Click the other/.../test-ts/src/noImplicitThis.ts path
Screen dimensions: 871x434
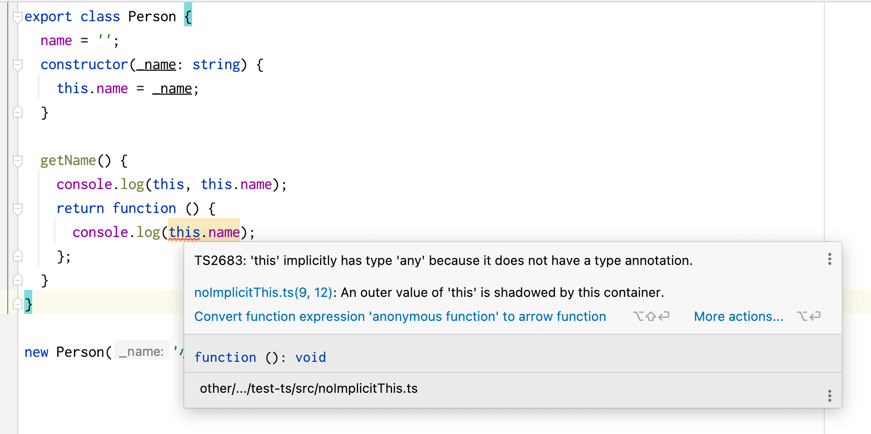tap(308, 389)
